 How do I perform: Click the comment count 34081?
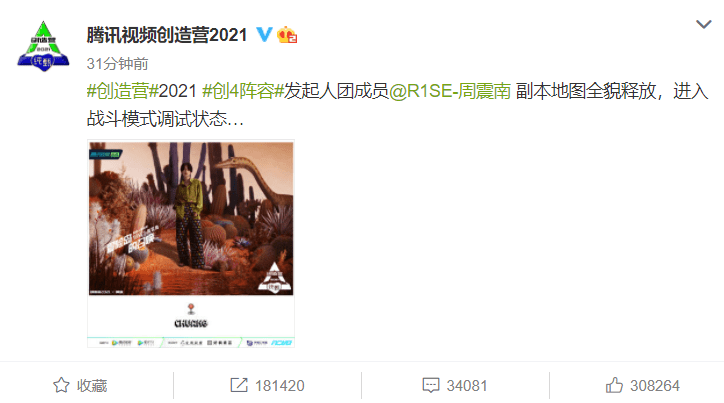tap(467, 385)
